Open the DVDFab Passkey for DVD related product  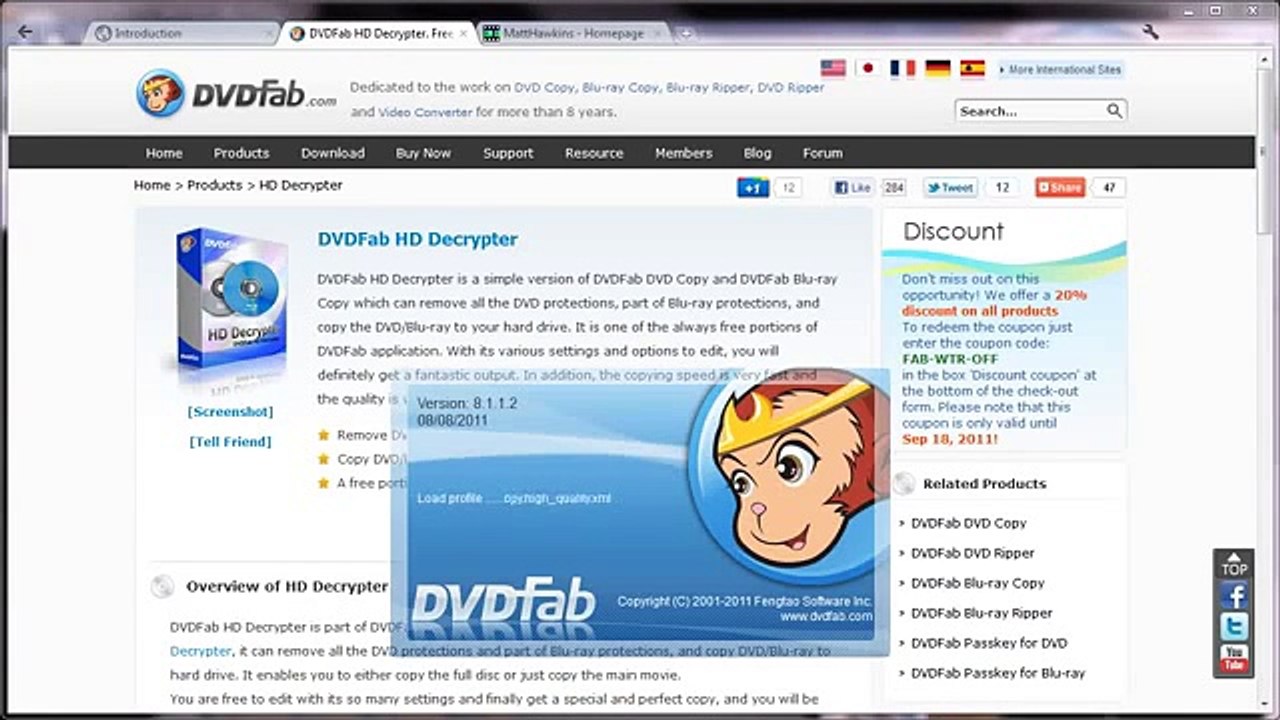click(x=989, y=643)
